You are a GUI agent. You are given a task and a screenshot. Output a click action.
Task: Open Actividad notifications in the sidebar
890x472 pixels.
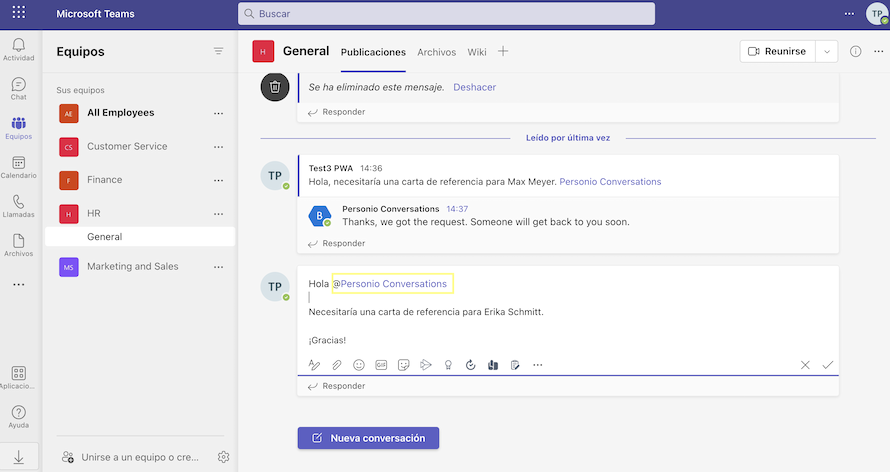[x=19, y=50]
